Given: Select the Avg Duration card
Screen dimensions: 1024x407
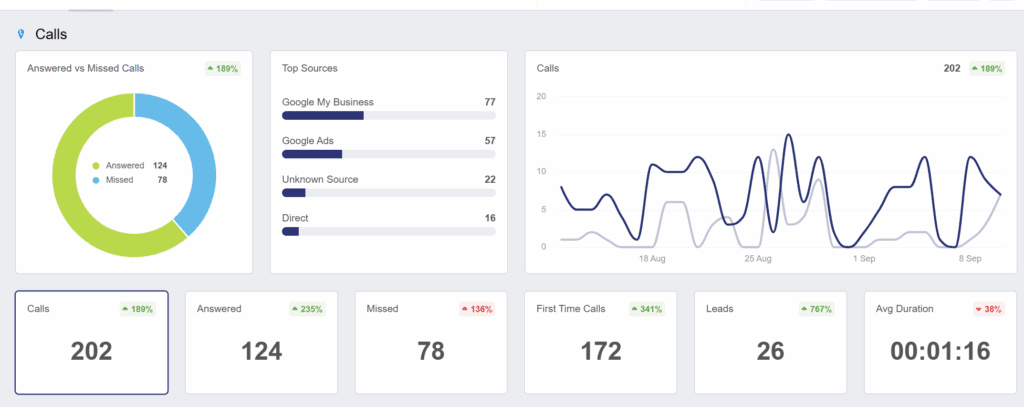Looking at the screenshot, I should pyautogui.click(x=940, y=343).
